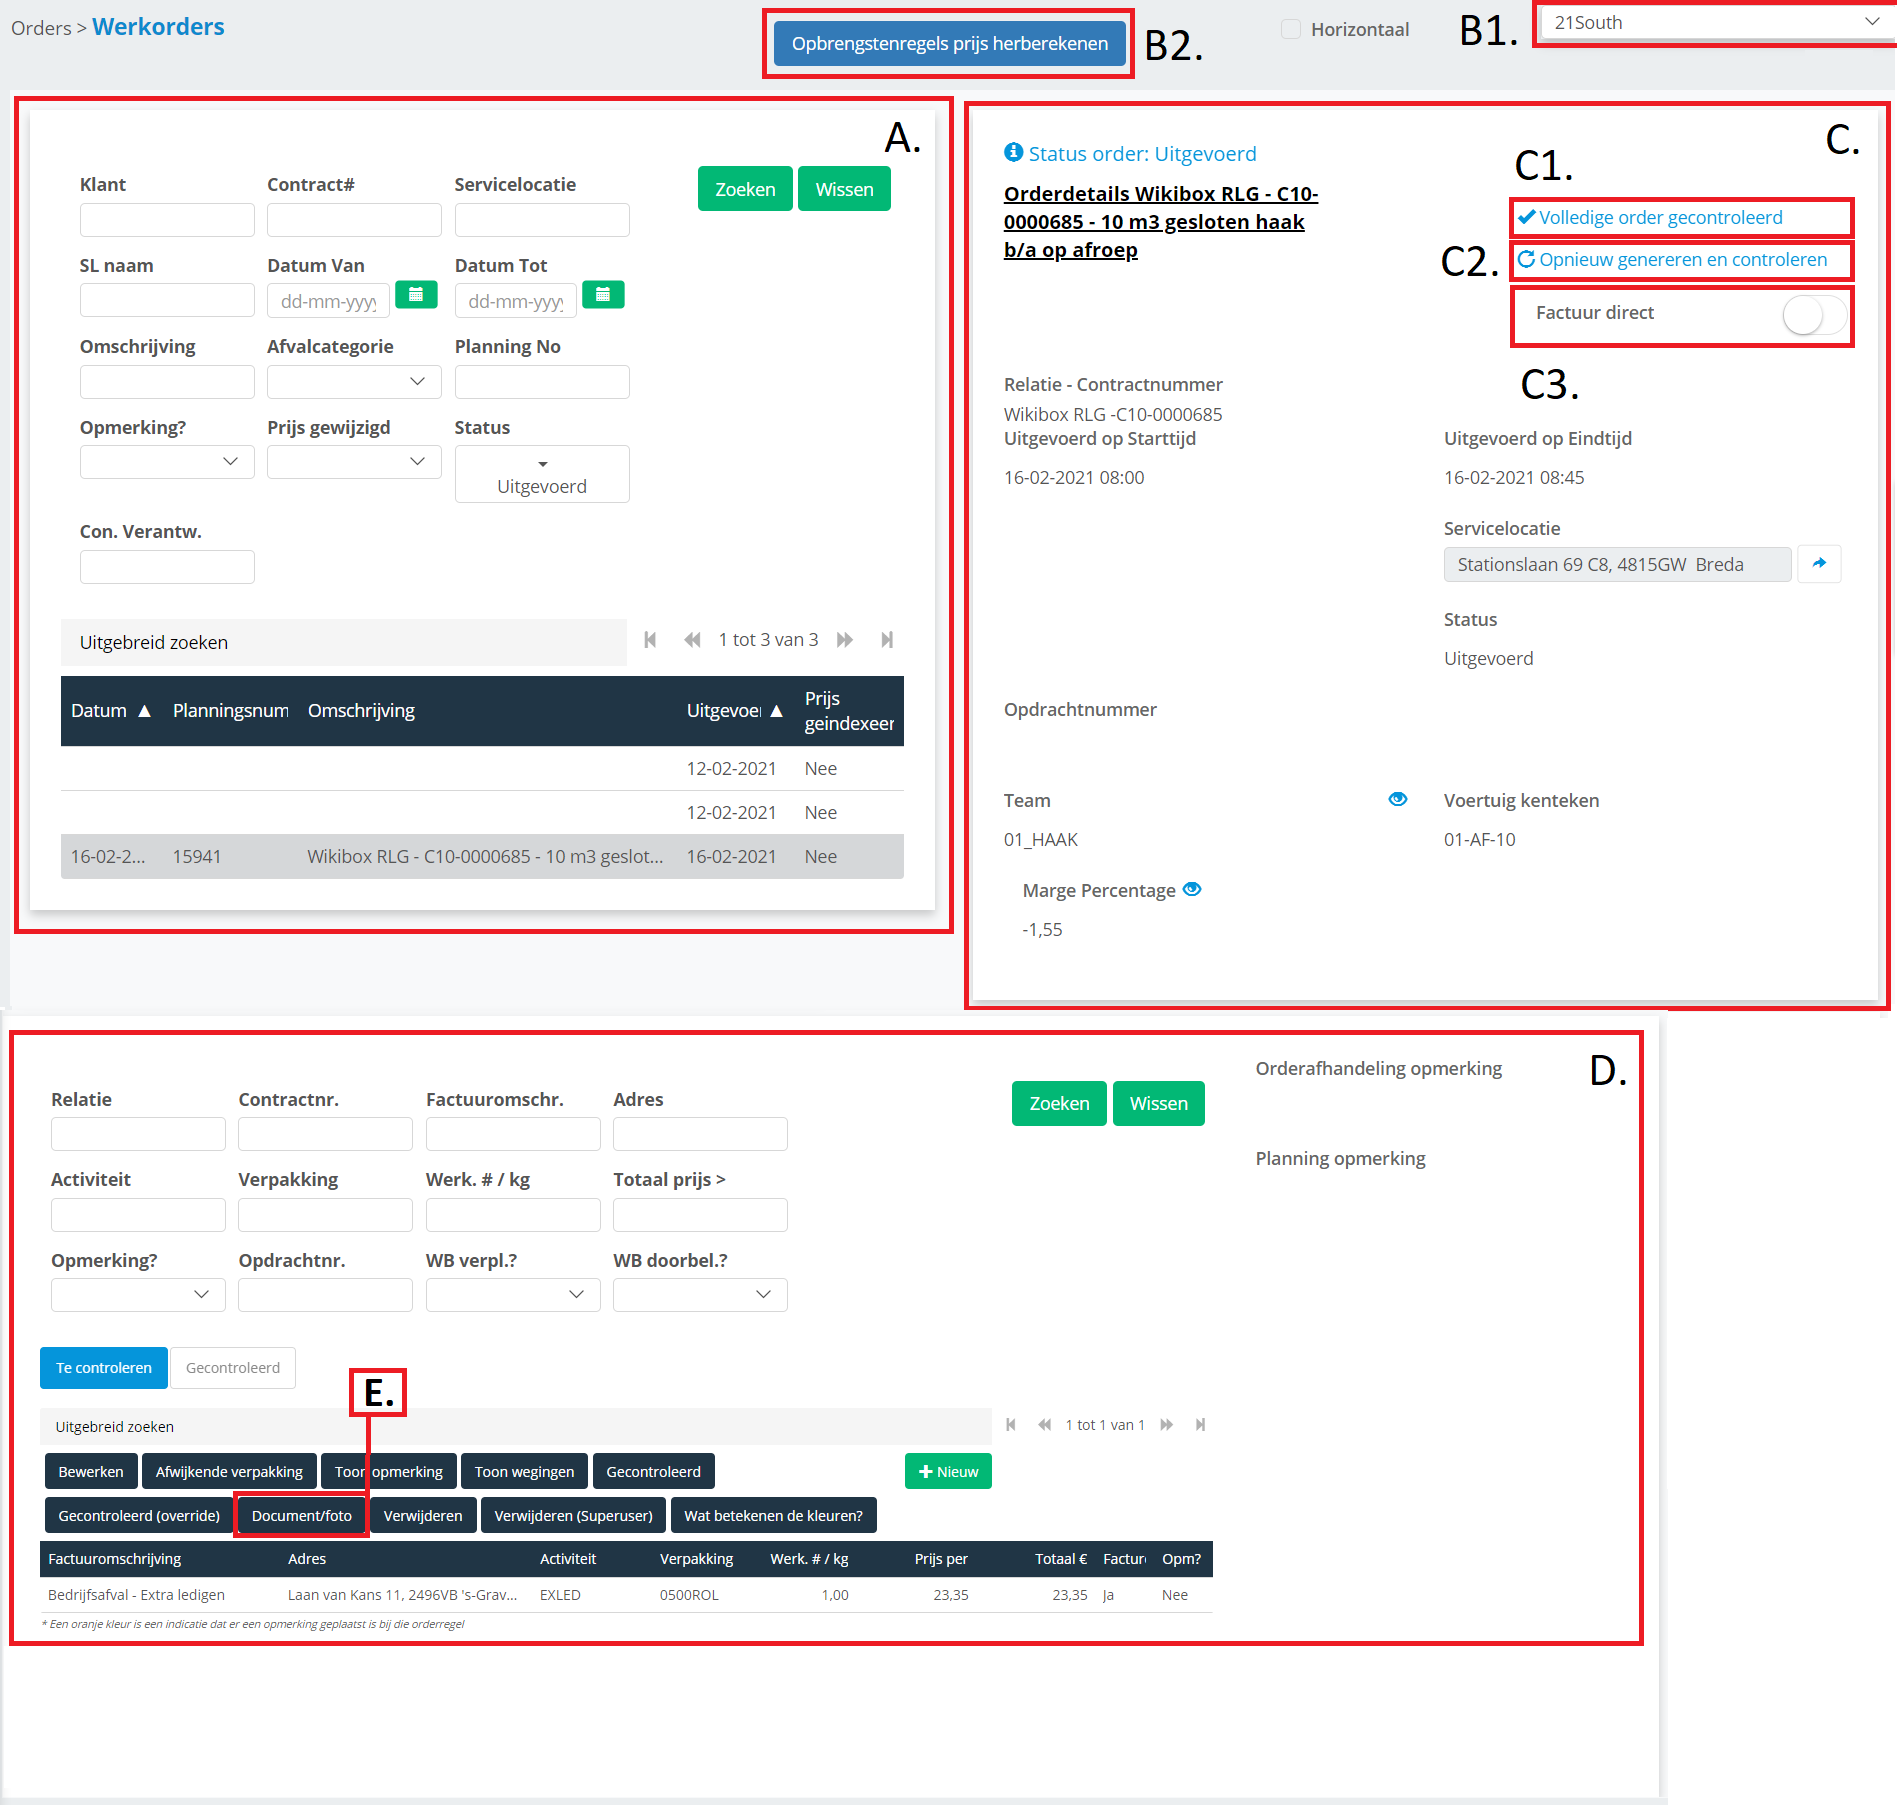Toggle the eye icon next to Marge Percentage

[x=1192, y=889]
